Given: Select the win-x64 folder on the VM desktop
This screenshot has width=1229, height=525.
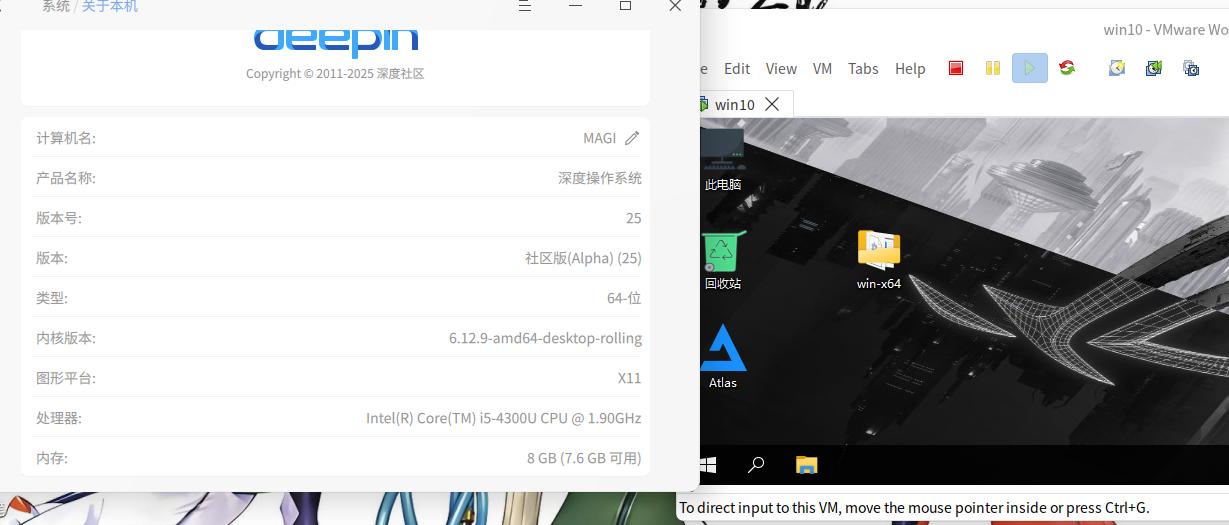Looking at the screenshot, I should click(879, 260).
